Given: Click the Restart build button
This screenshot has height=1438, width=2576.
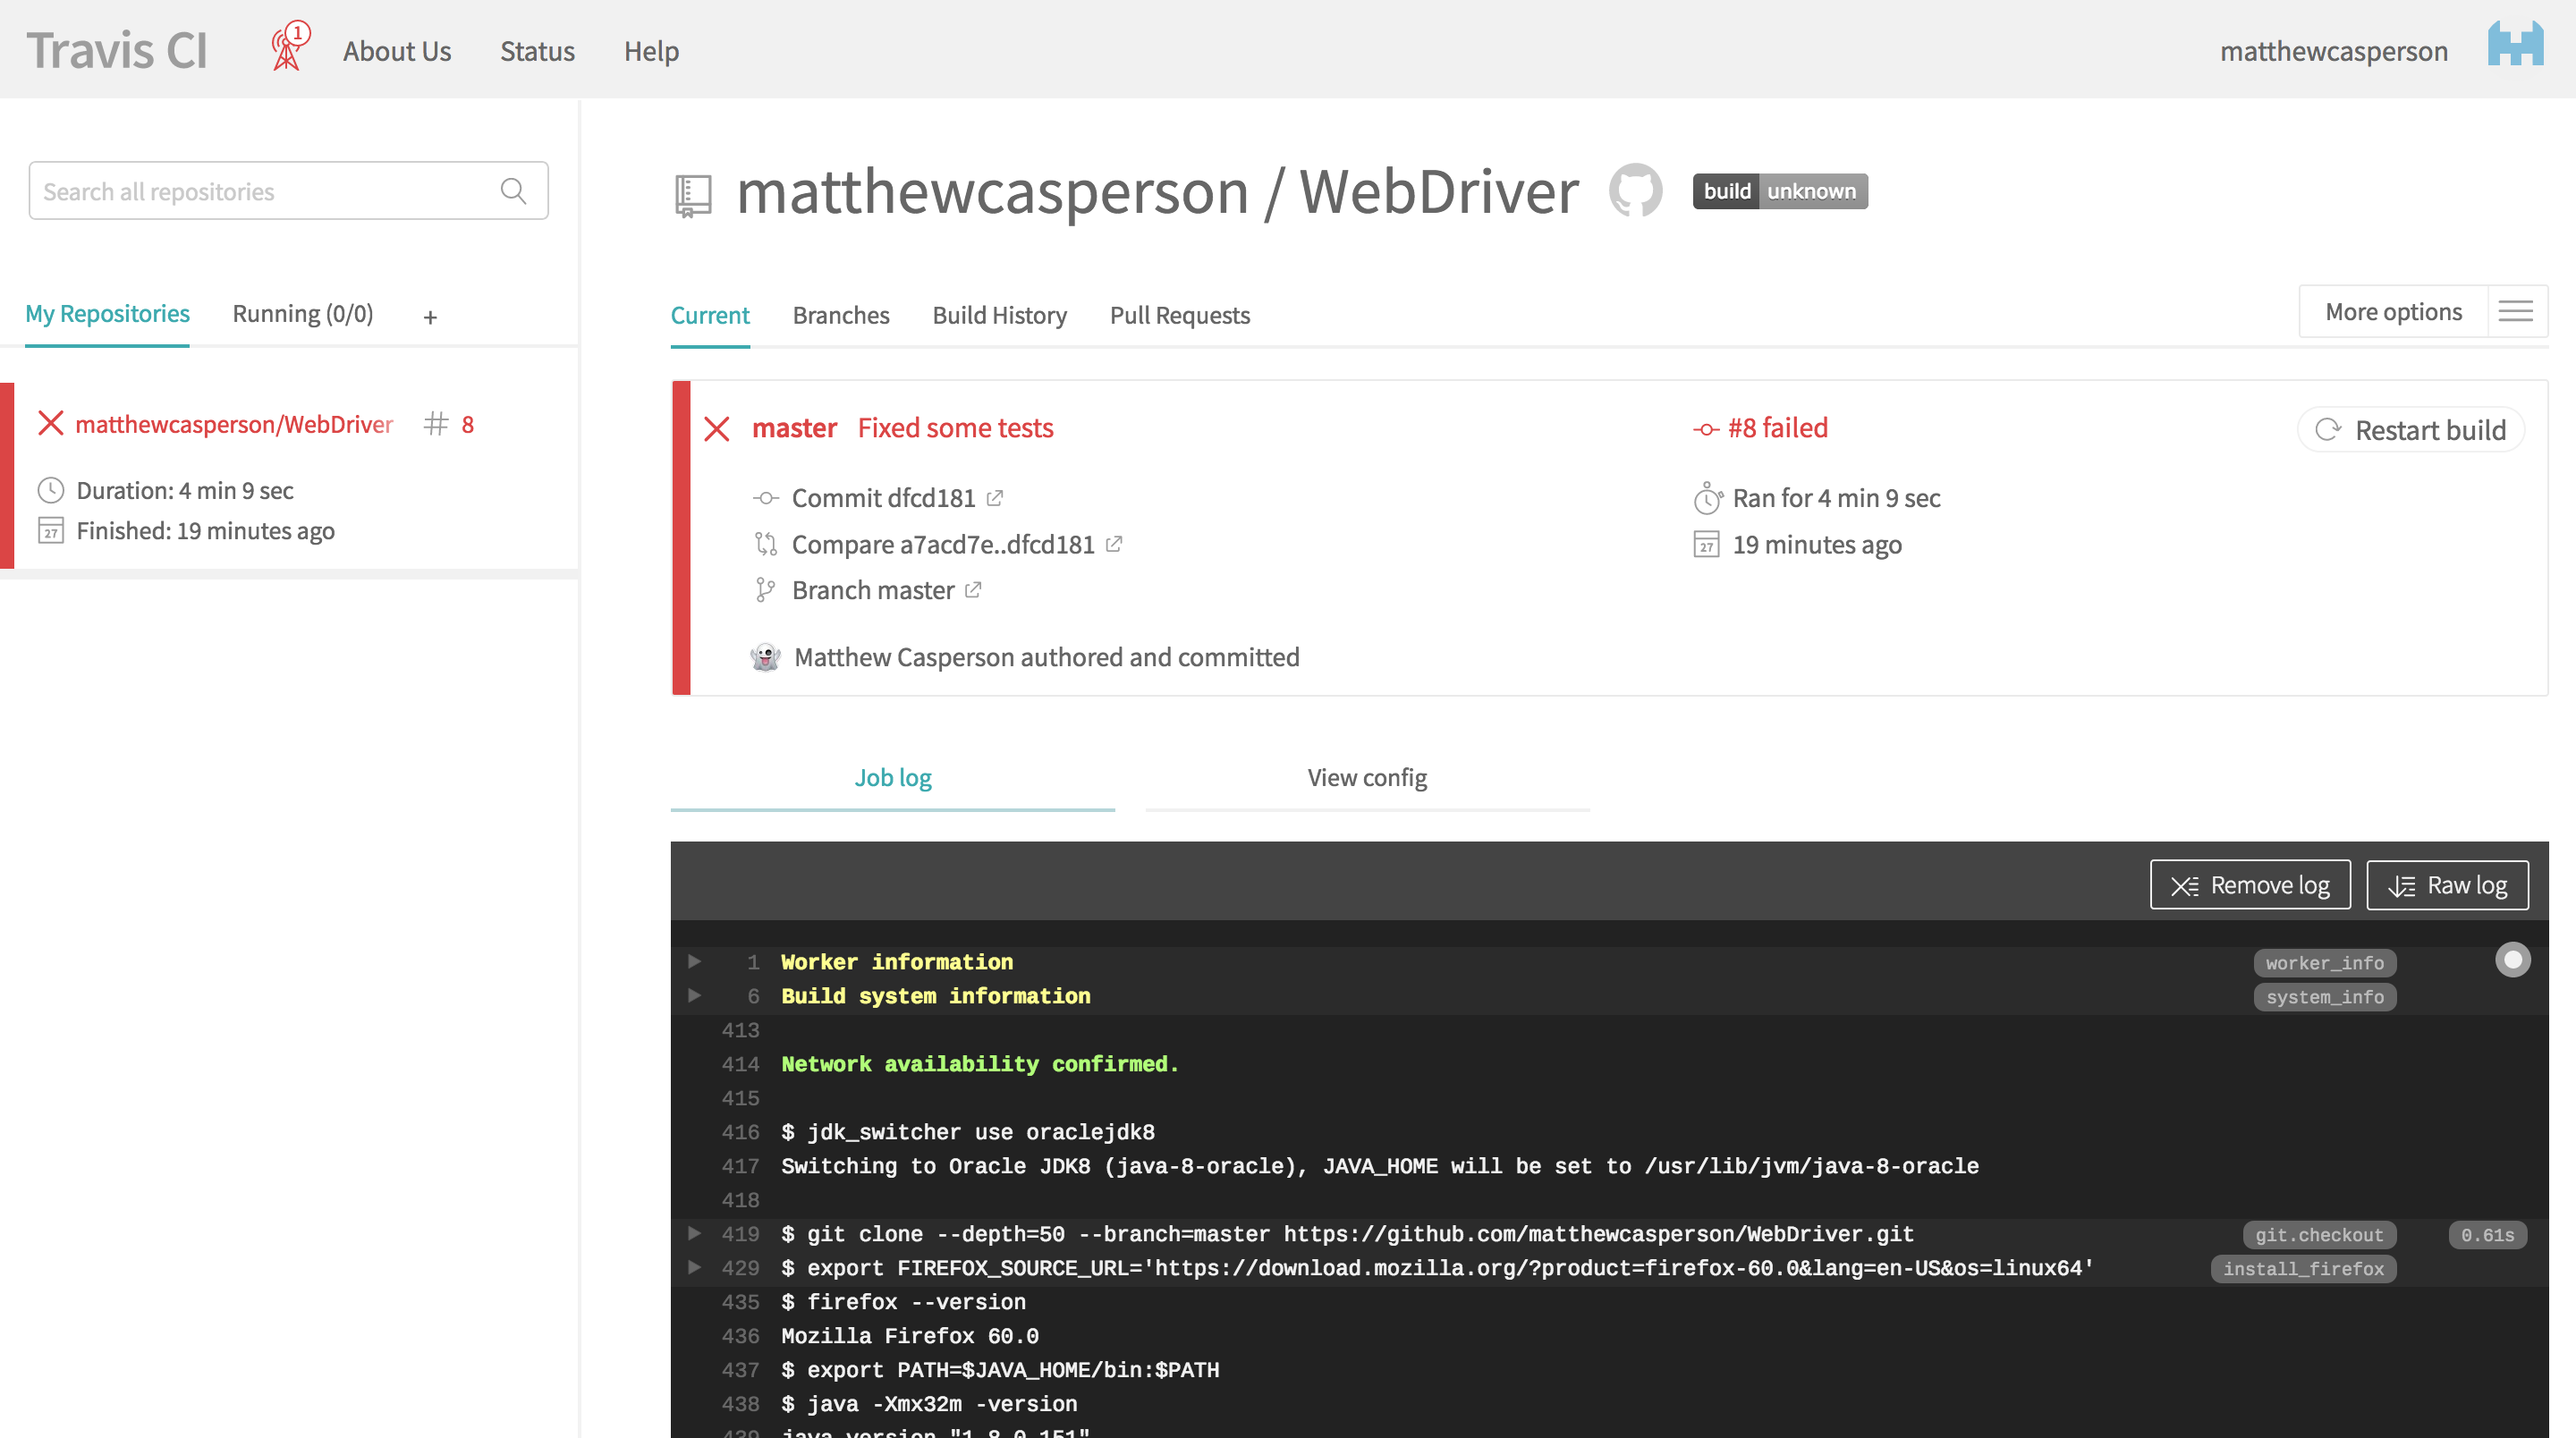Looking at the screenshot, I should [x=2411, y=430].
